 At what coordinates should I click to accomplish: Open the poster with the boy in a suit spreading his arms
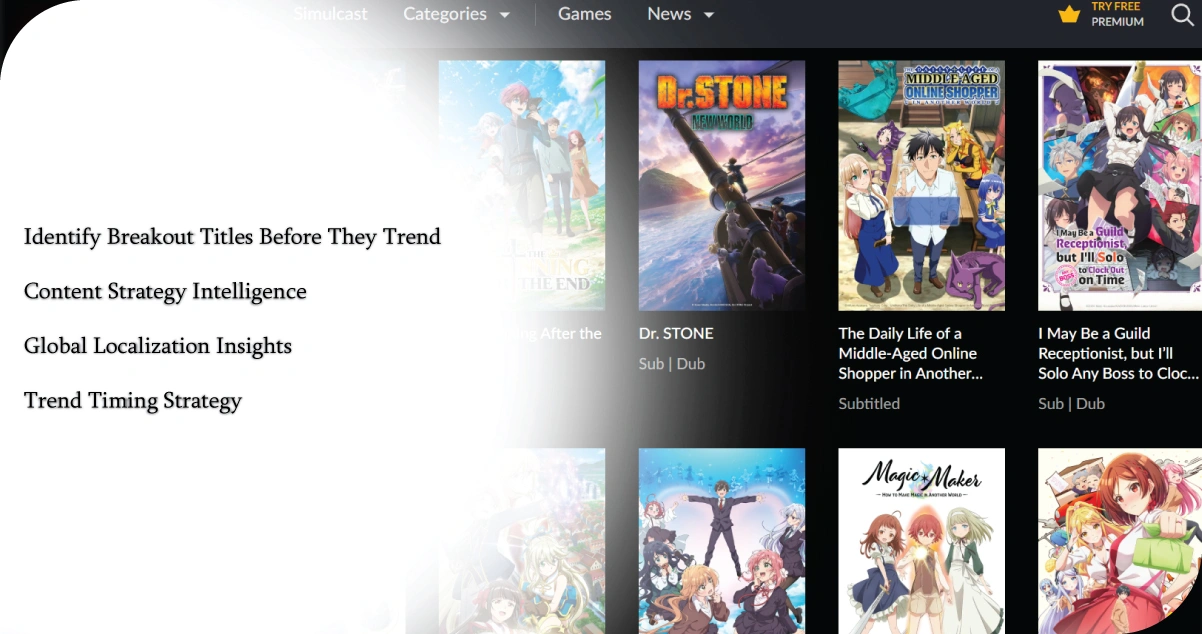point(721,540)
